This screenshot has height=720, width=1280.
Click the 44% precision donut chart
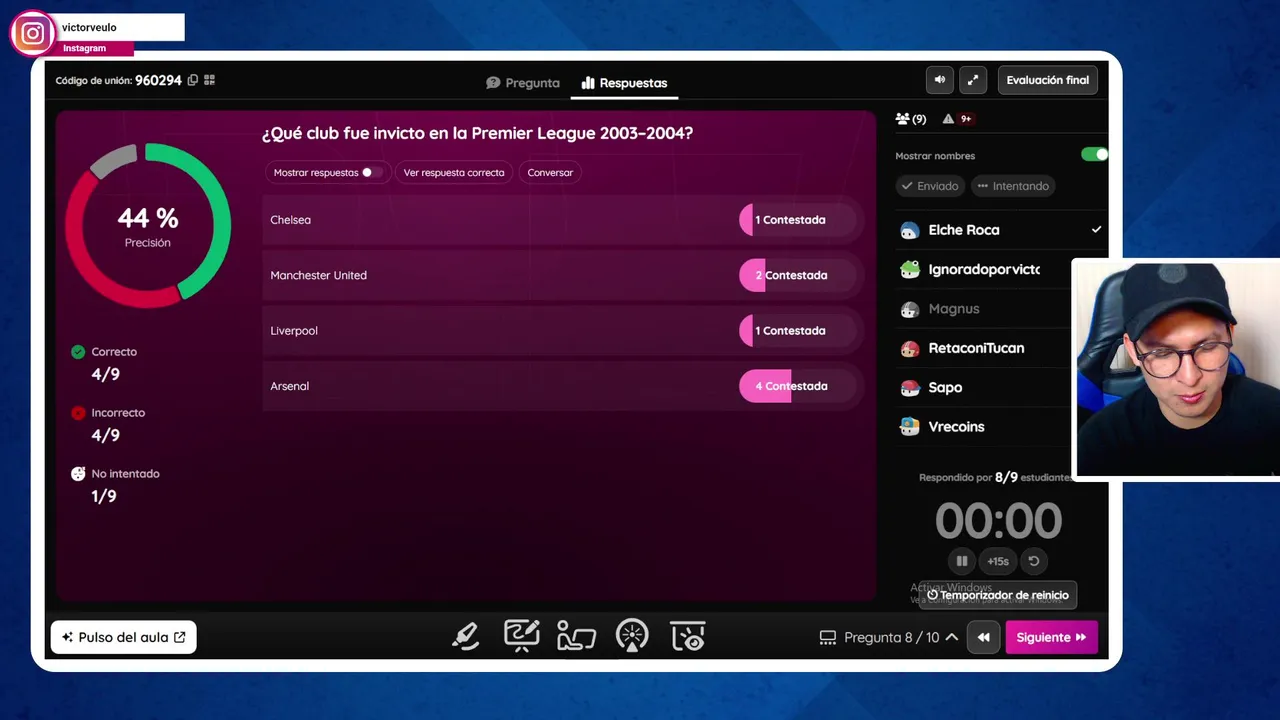coord(148,226)
